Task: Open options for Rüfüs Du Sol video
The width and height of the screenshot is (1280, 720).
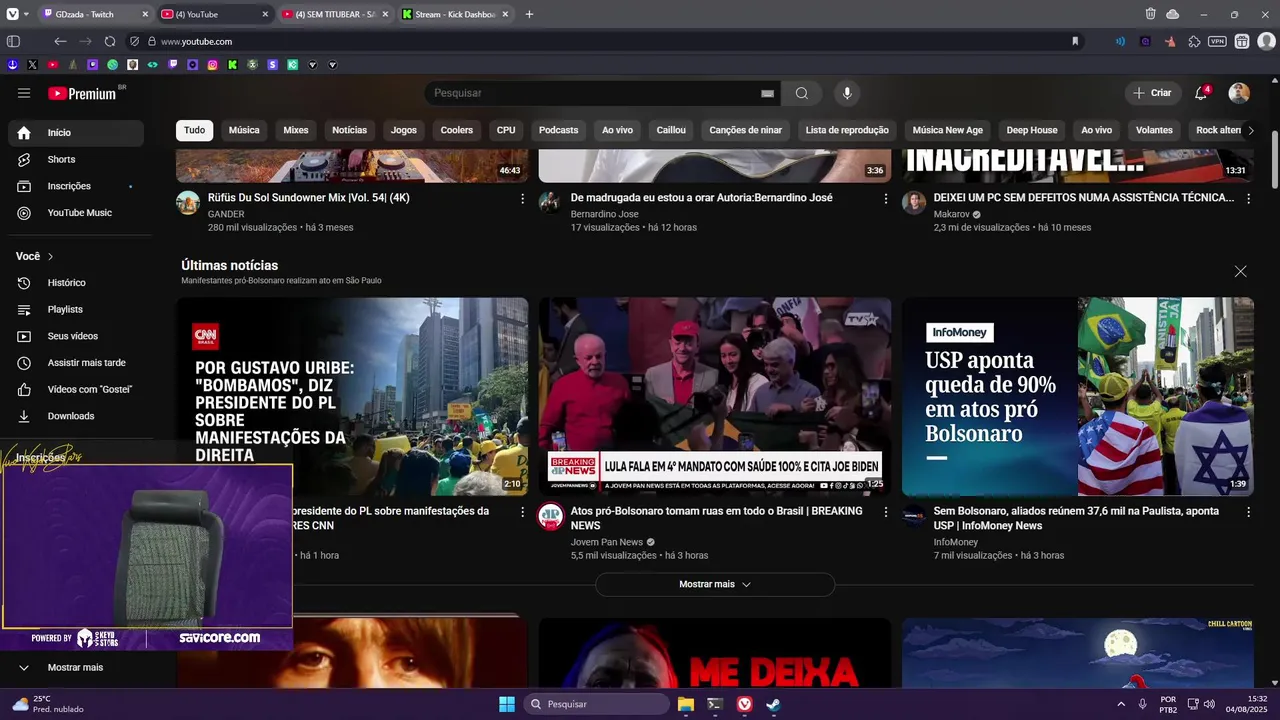Action: click(x=522, y=199)
